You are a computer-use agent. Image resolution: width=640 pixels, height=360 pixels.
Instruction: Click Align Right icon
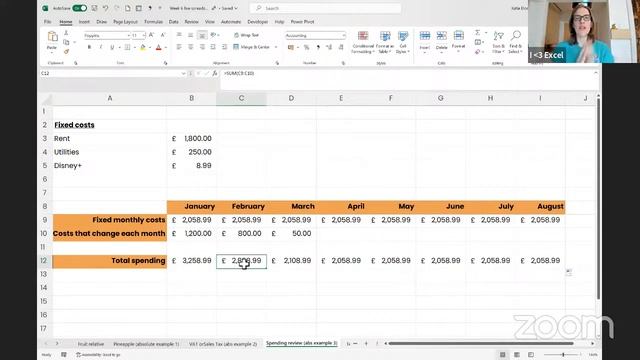coord(202,47)
